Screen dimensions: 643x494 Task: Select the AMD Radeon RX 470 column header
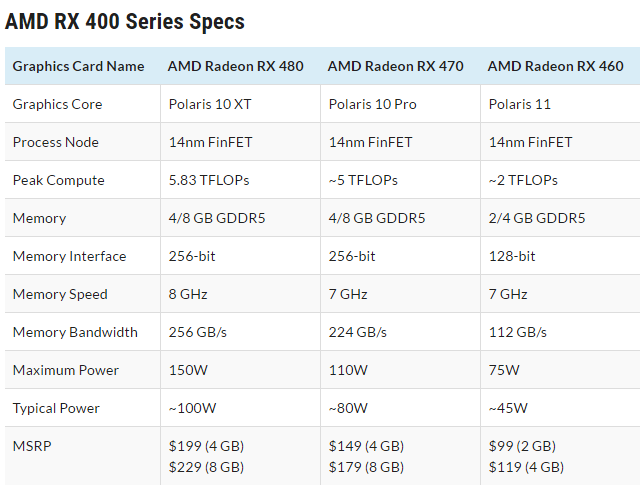395,66
